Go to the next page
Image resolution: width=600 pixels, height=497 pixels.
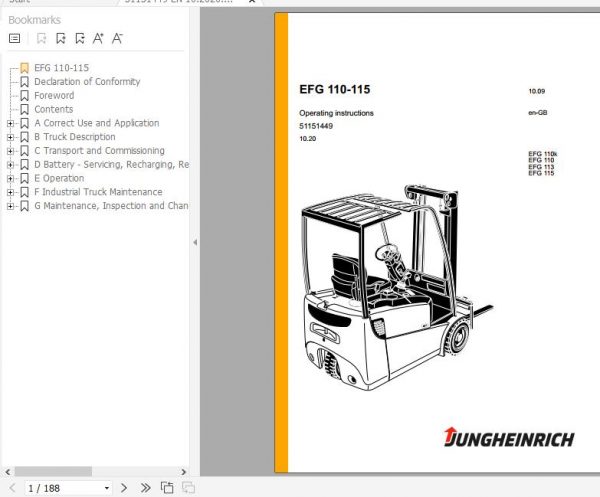click(124, 488)
